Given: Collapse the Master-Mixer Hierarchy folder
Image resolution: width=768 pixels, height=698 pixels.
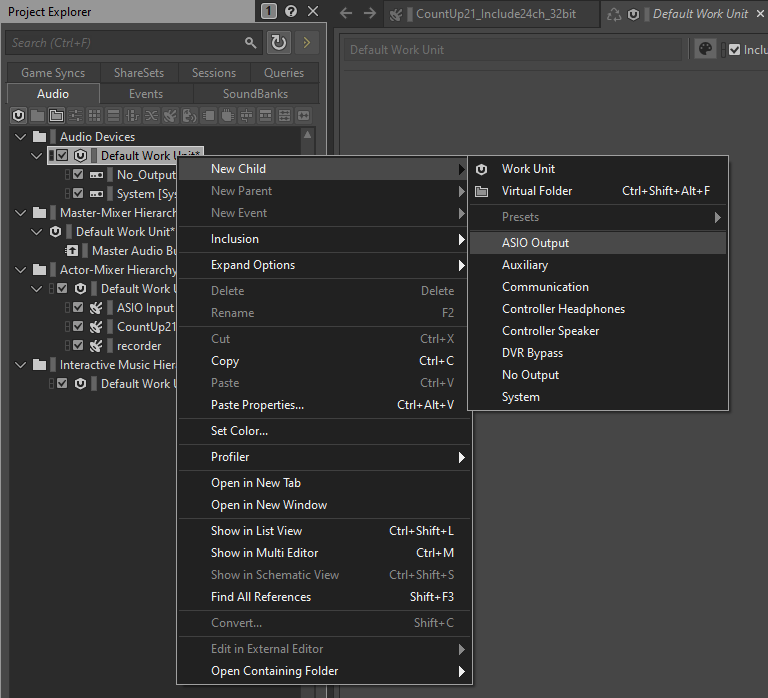Looking at the screenshot, I should click(x=21, y=213).
